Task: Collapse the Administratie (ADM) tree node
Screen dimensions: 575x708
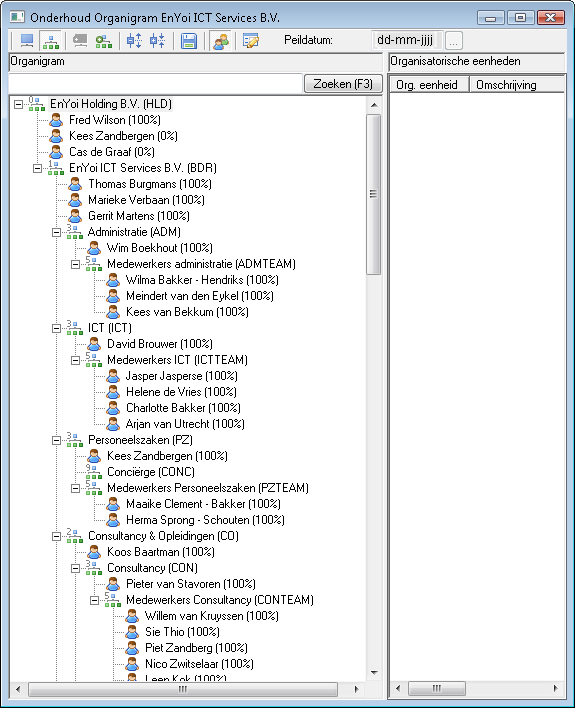Action: pos(56,232)
